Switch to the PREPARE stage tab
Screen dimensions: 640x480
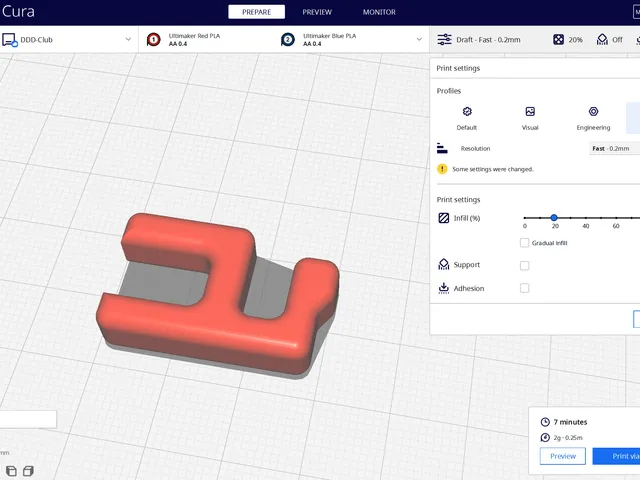(256, 12)
